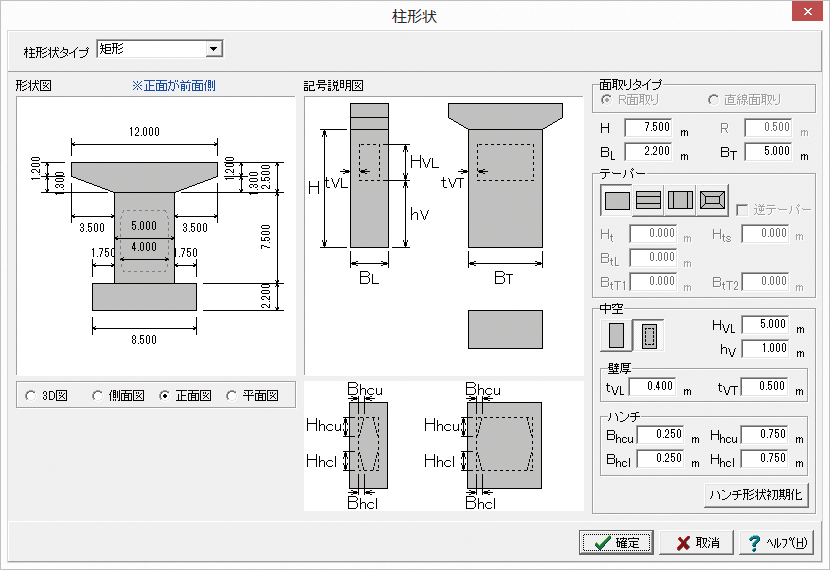Image resolution: width=830 pixels, height=570 pixels.
Task: Reset haunch shape with ハンチ形状初期化
Action: click(755, 495)
